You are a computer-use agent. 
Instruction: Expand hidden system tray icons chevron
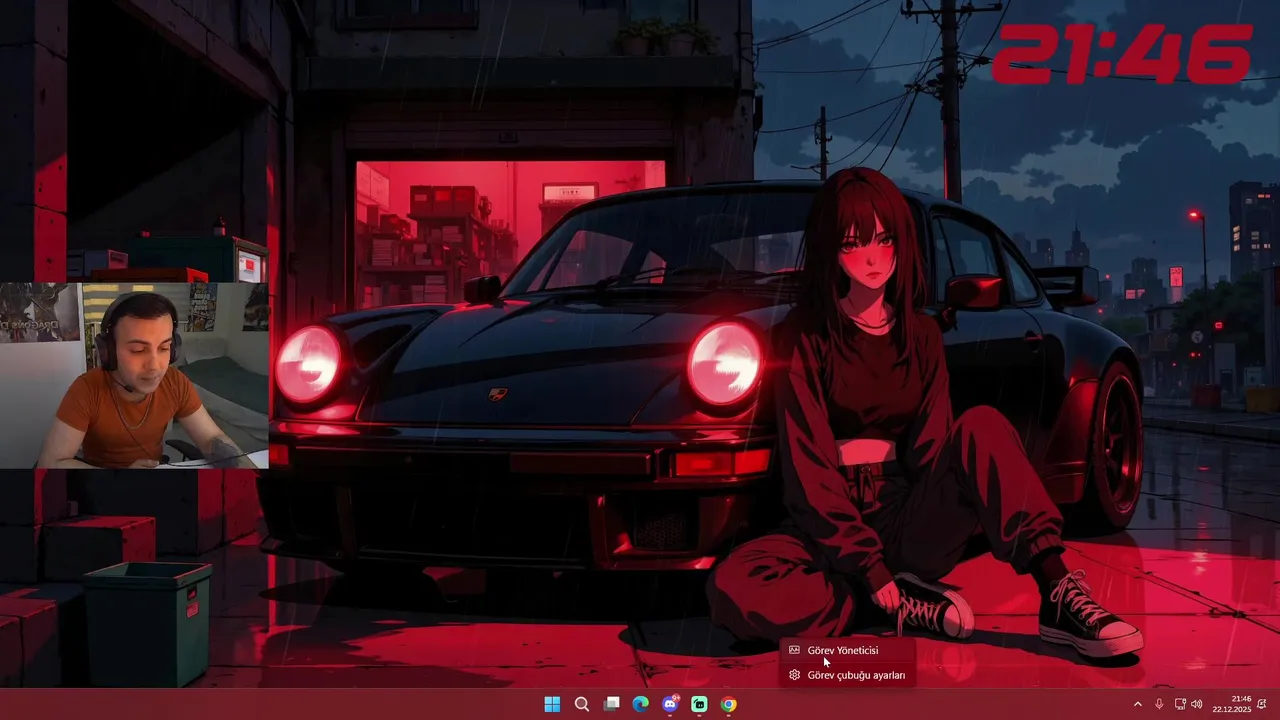click(x=1137, y=704)
